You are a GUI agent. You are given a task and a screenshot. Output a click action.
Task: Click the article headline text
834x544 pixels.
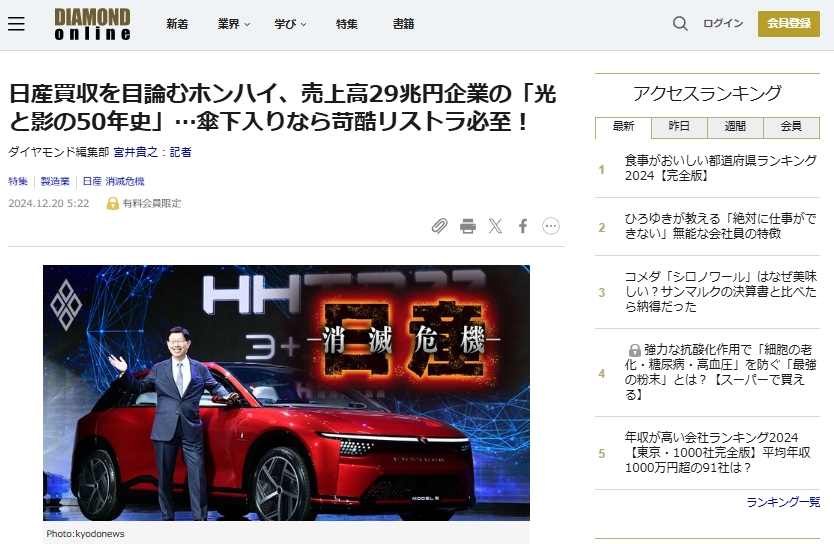[x=282, y=108]
